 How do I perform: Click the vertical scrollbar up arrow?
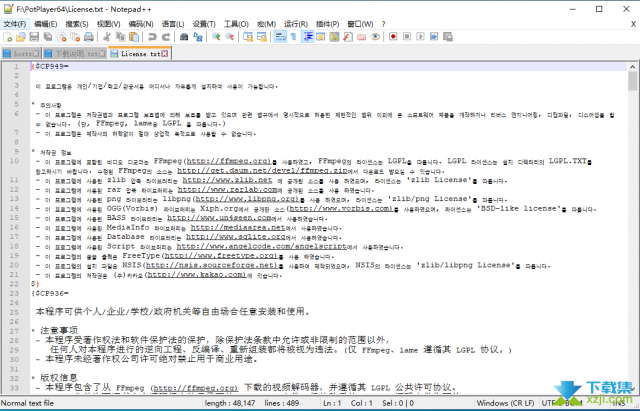tap(632, 67)
